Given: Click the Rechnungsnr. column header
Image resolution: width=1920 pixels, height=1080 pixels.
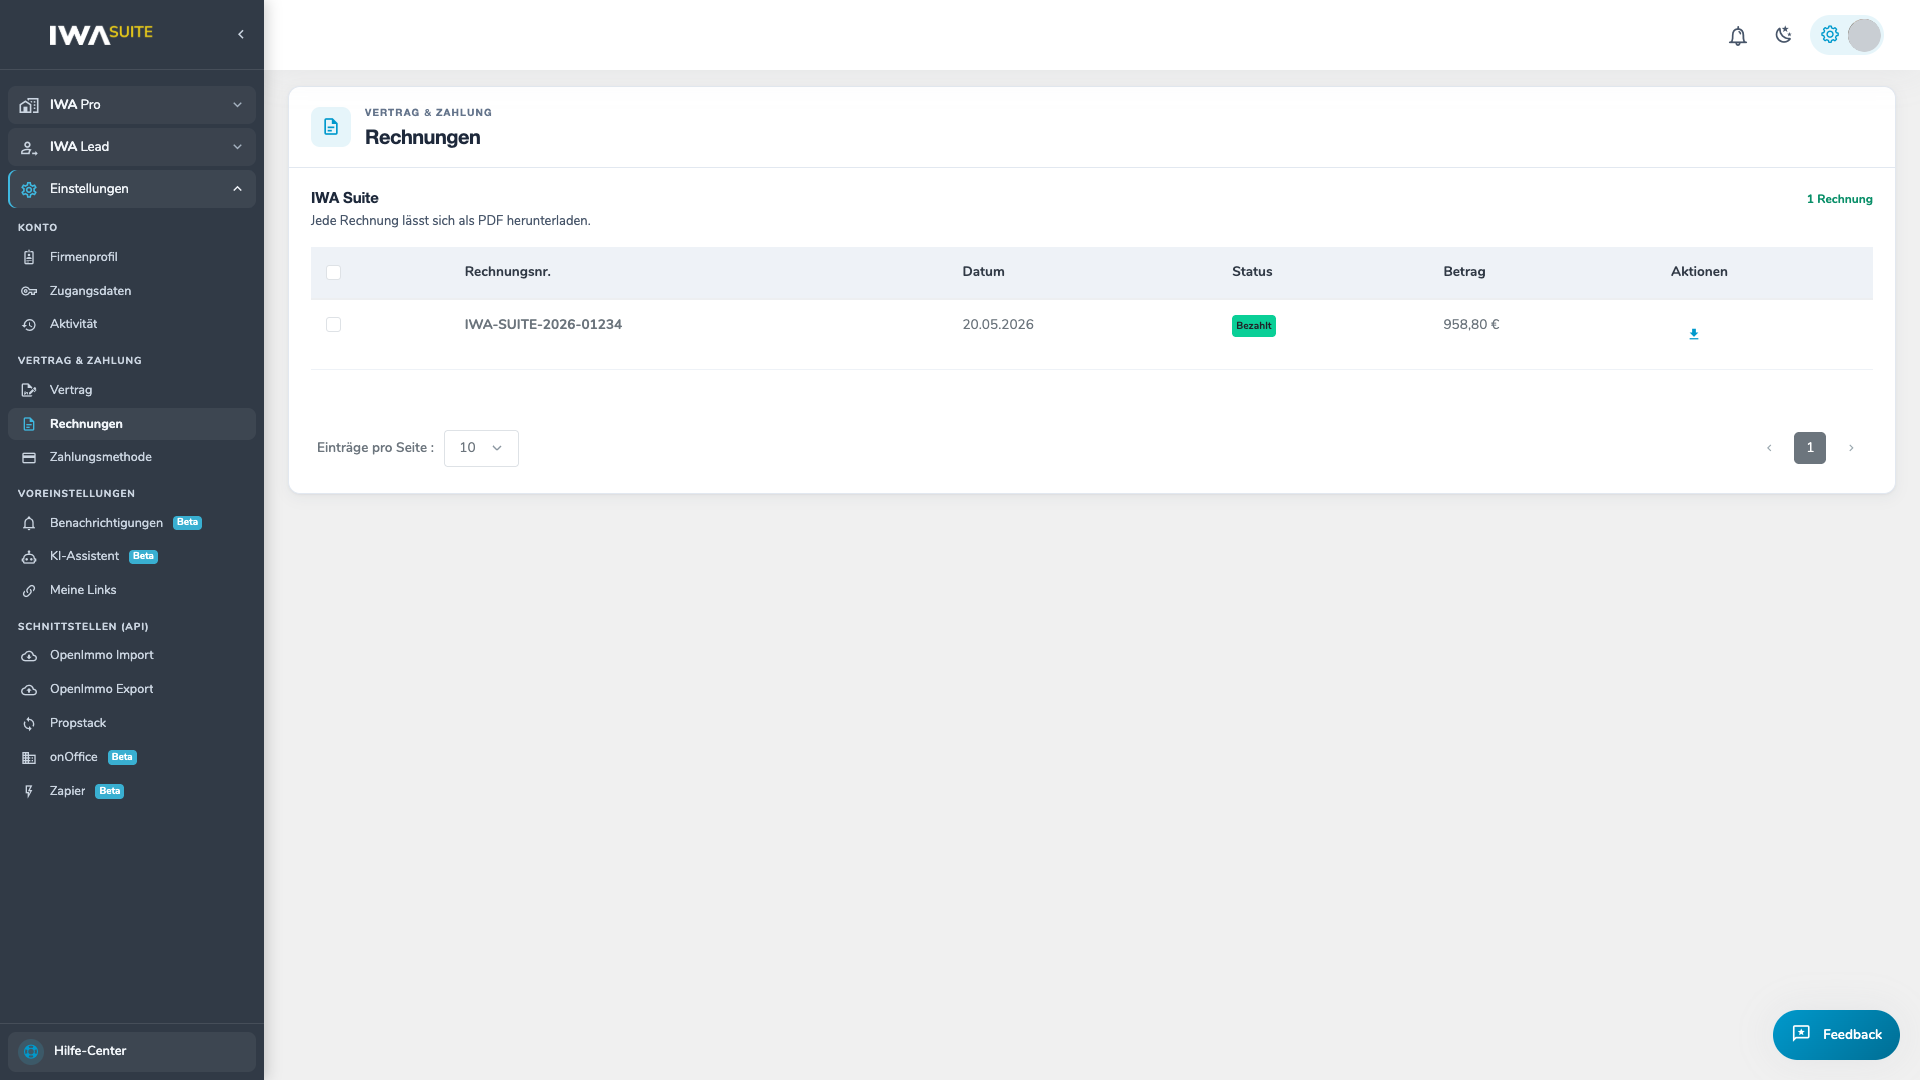Looking at the screenshot, I should (507, 272).
